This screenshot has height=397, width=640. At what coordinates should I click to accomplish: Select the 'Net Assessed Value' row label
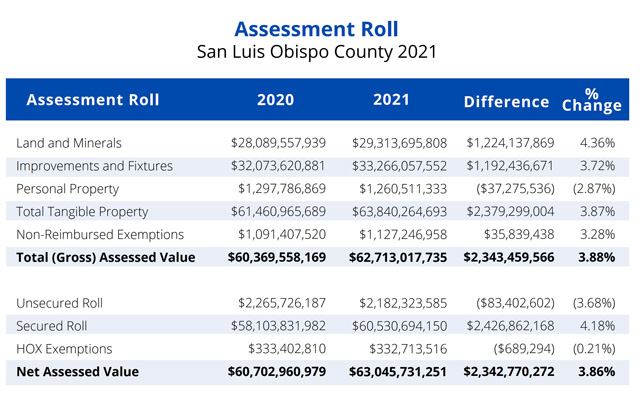[x=78, y=372]
